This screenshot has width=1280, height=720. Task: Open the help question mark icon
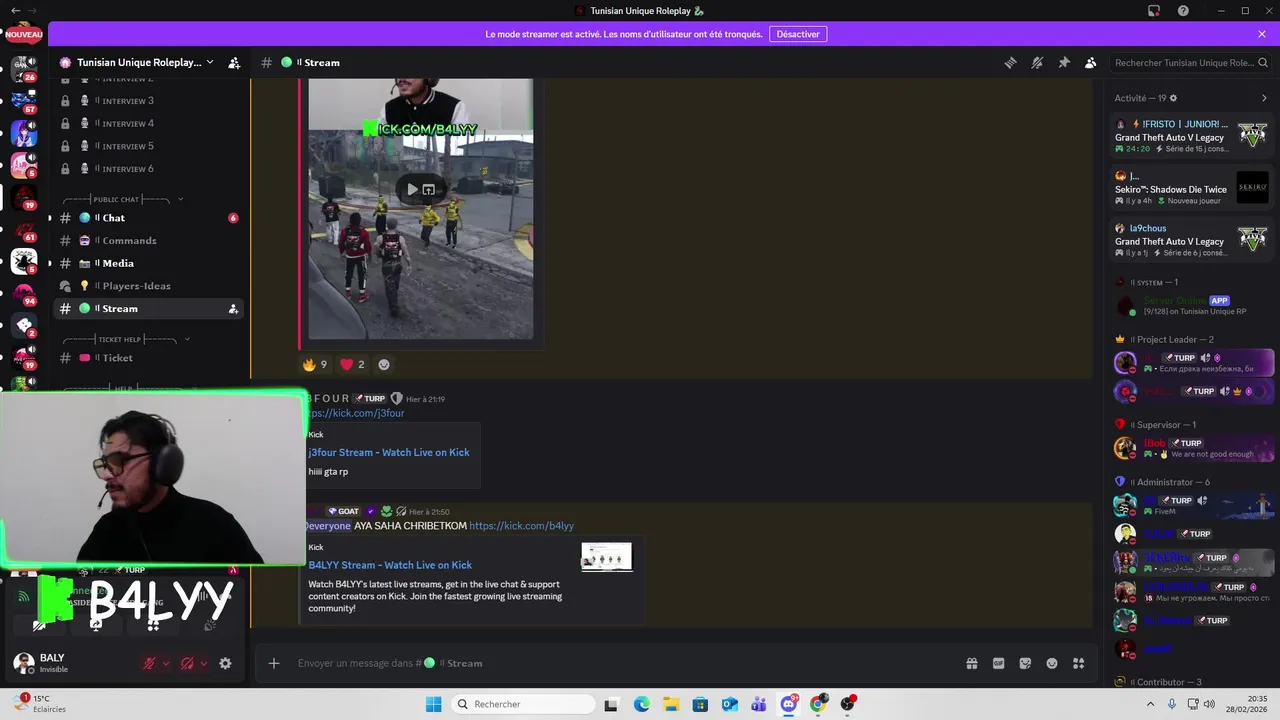[1183, 11]
